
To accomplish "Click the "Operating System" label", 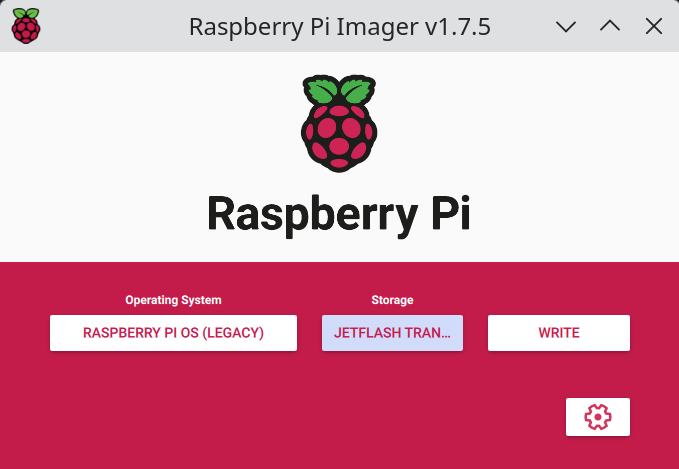I will point(173,300).
